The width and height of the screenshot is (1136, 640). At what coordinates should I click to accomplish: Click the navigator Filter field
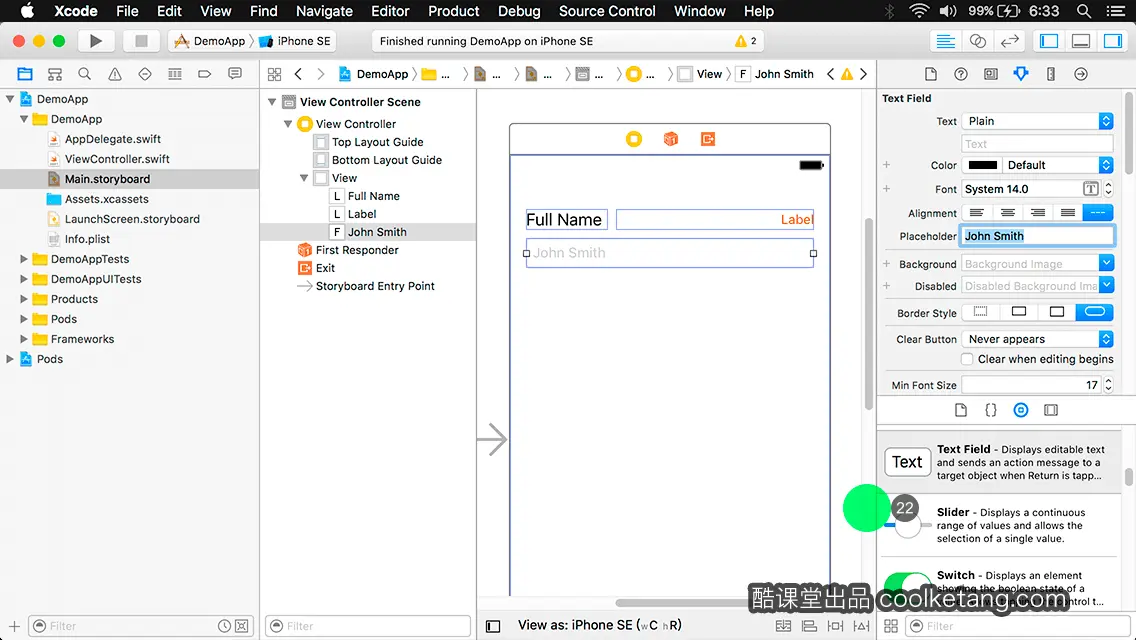[x=141, y=626]
